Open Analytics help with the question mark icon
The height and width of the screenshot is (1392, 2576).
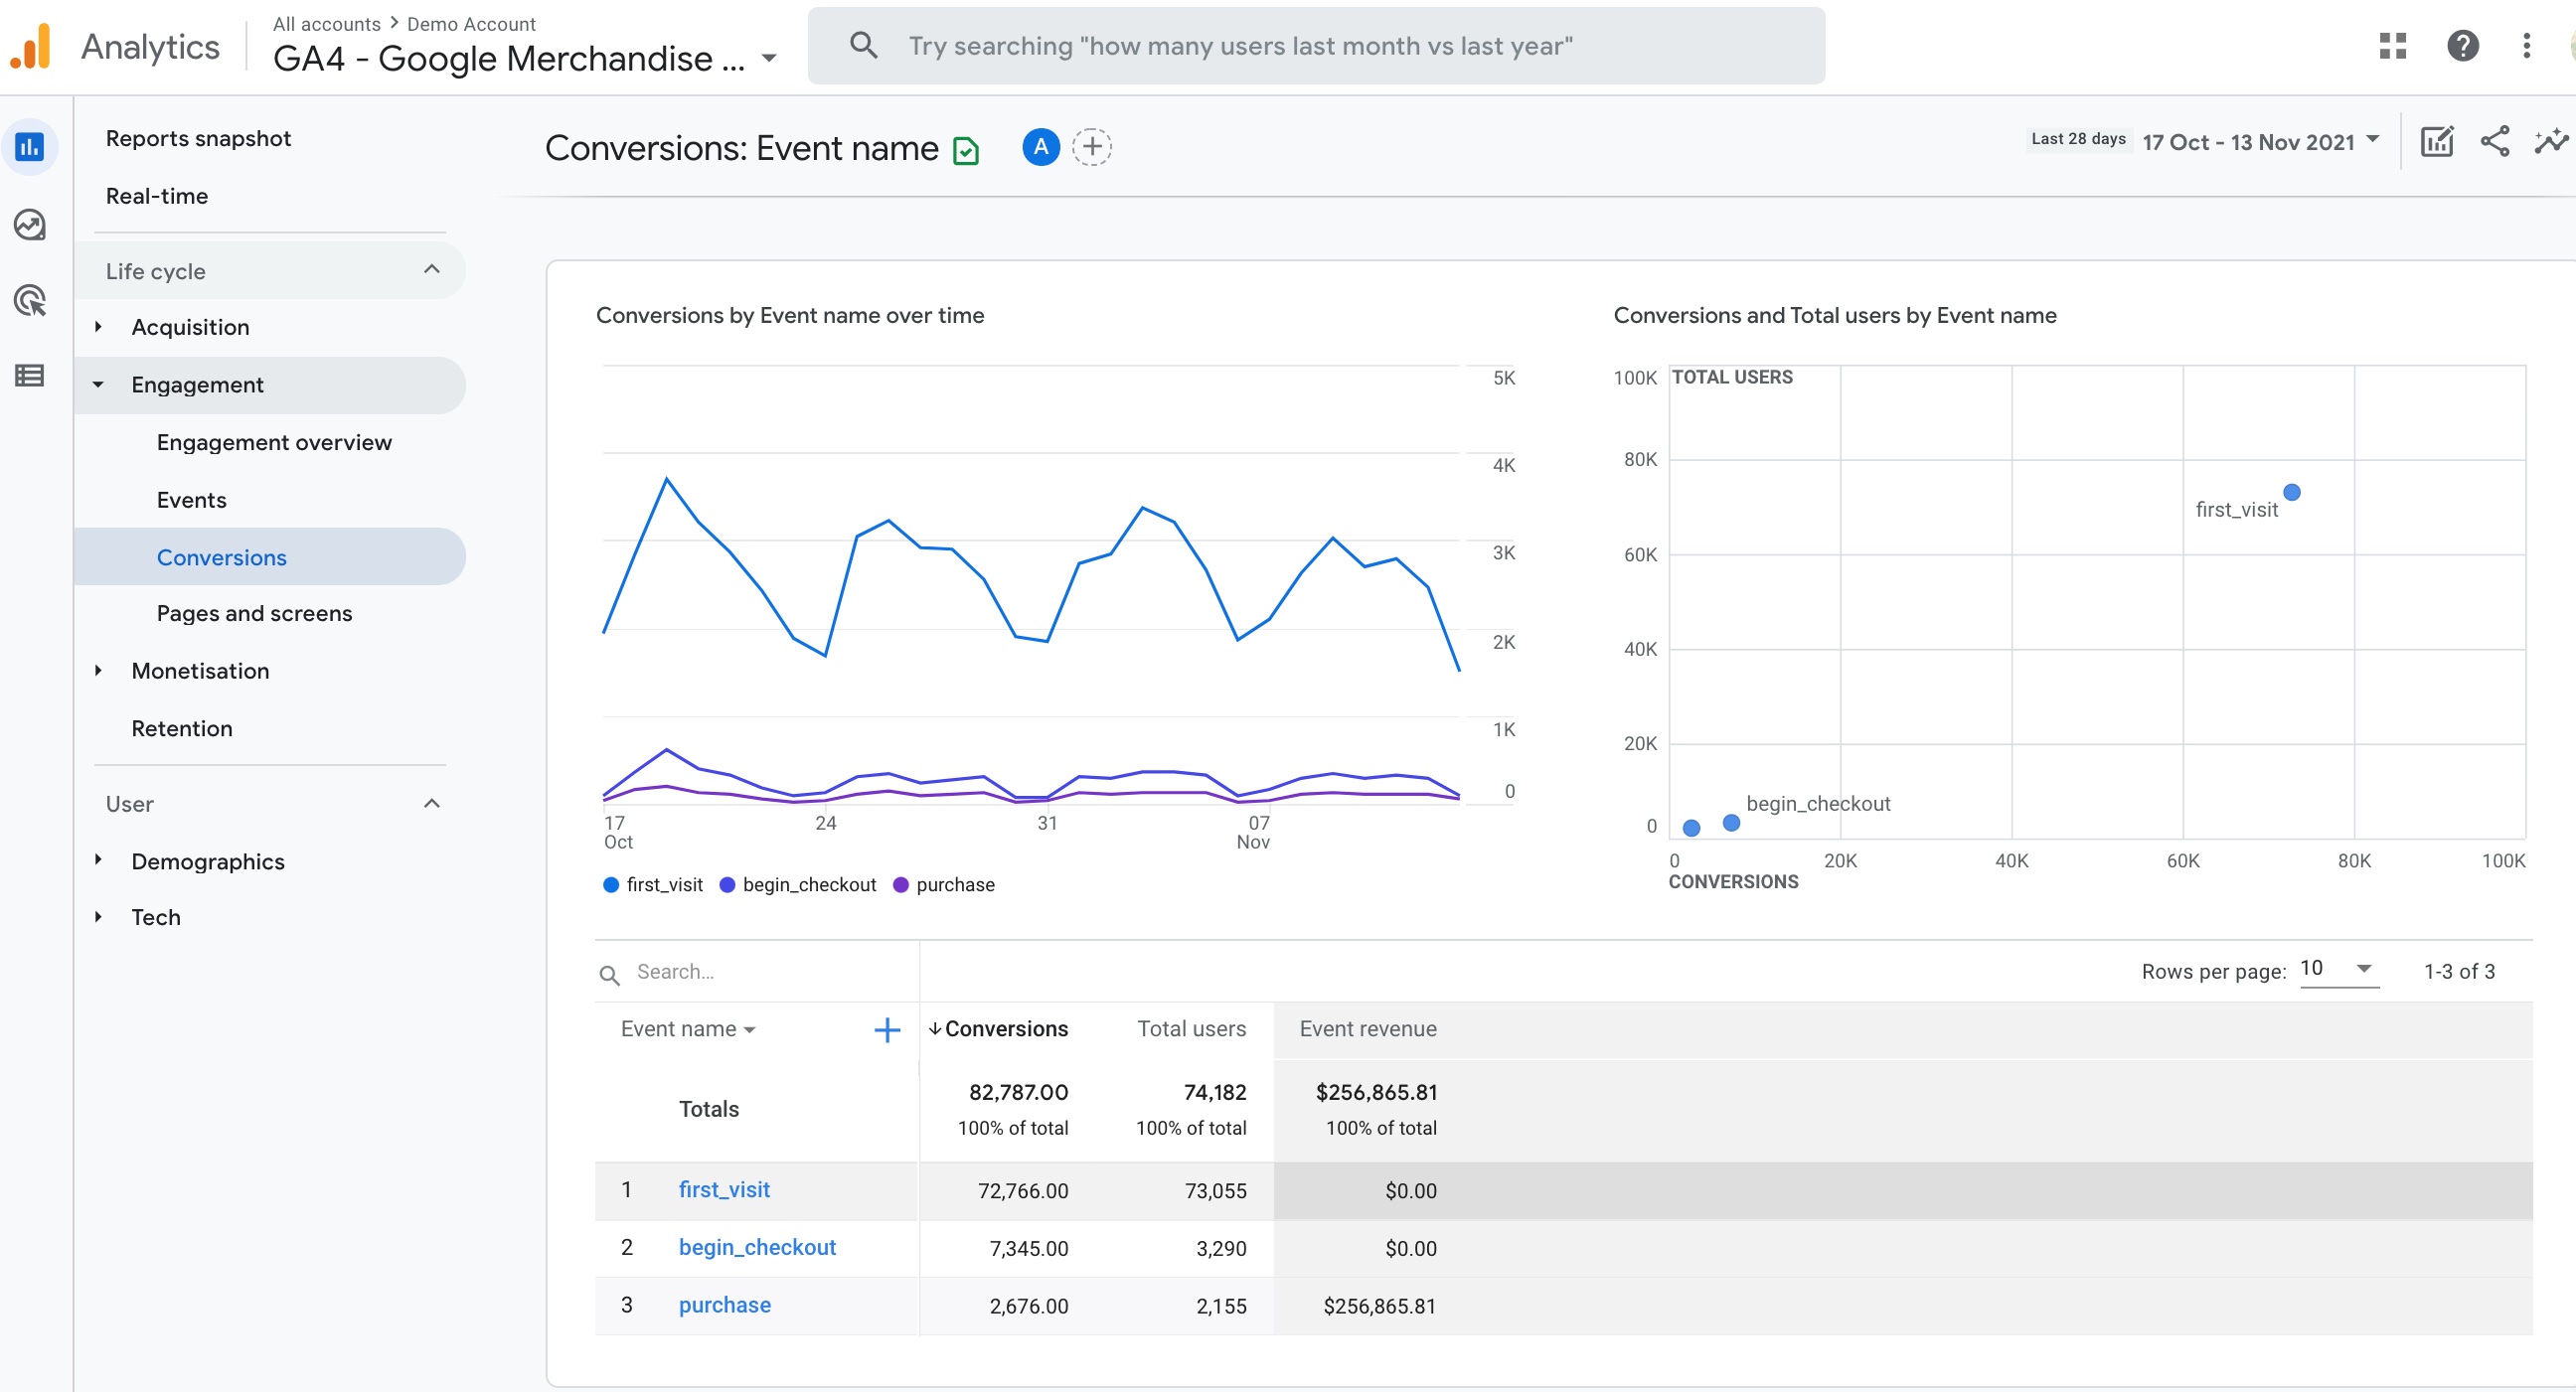2462,45
